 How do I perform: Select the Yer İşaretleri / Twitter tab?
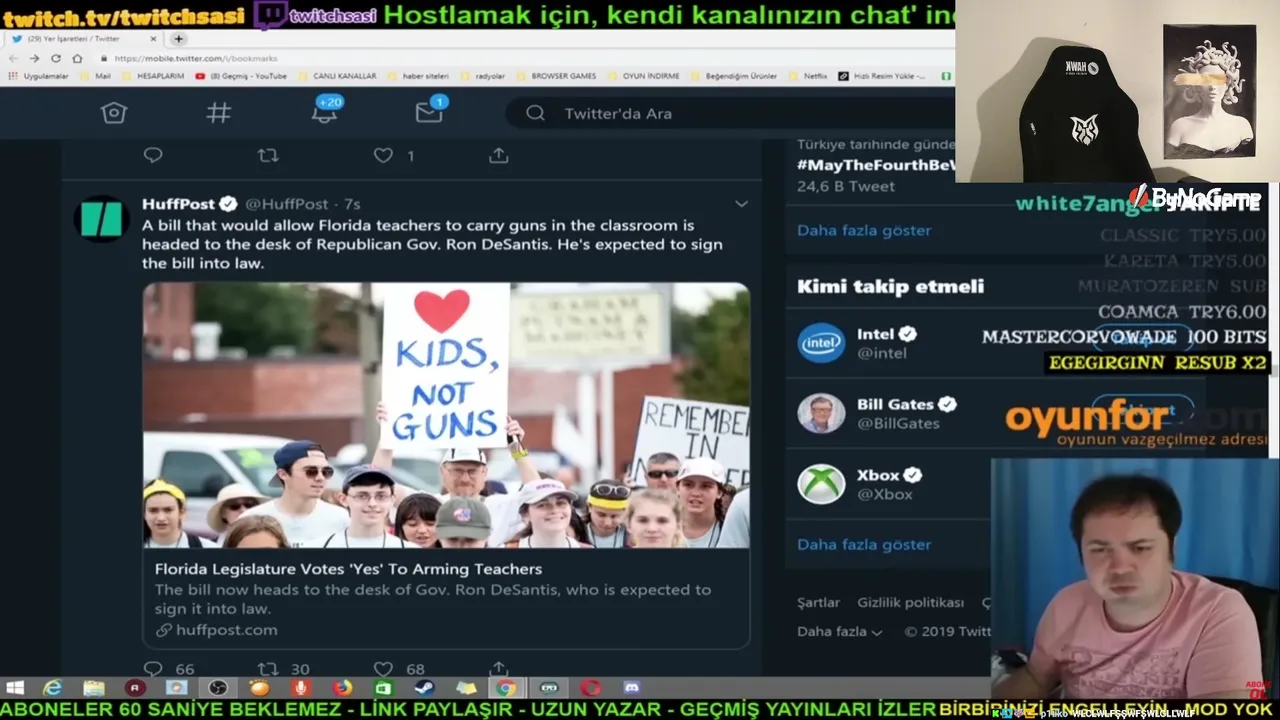[84, 39]
